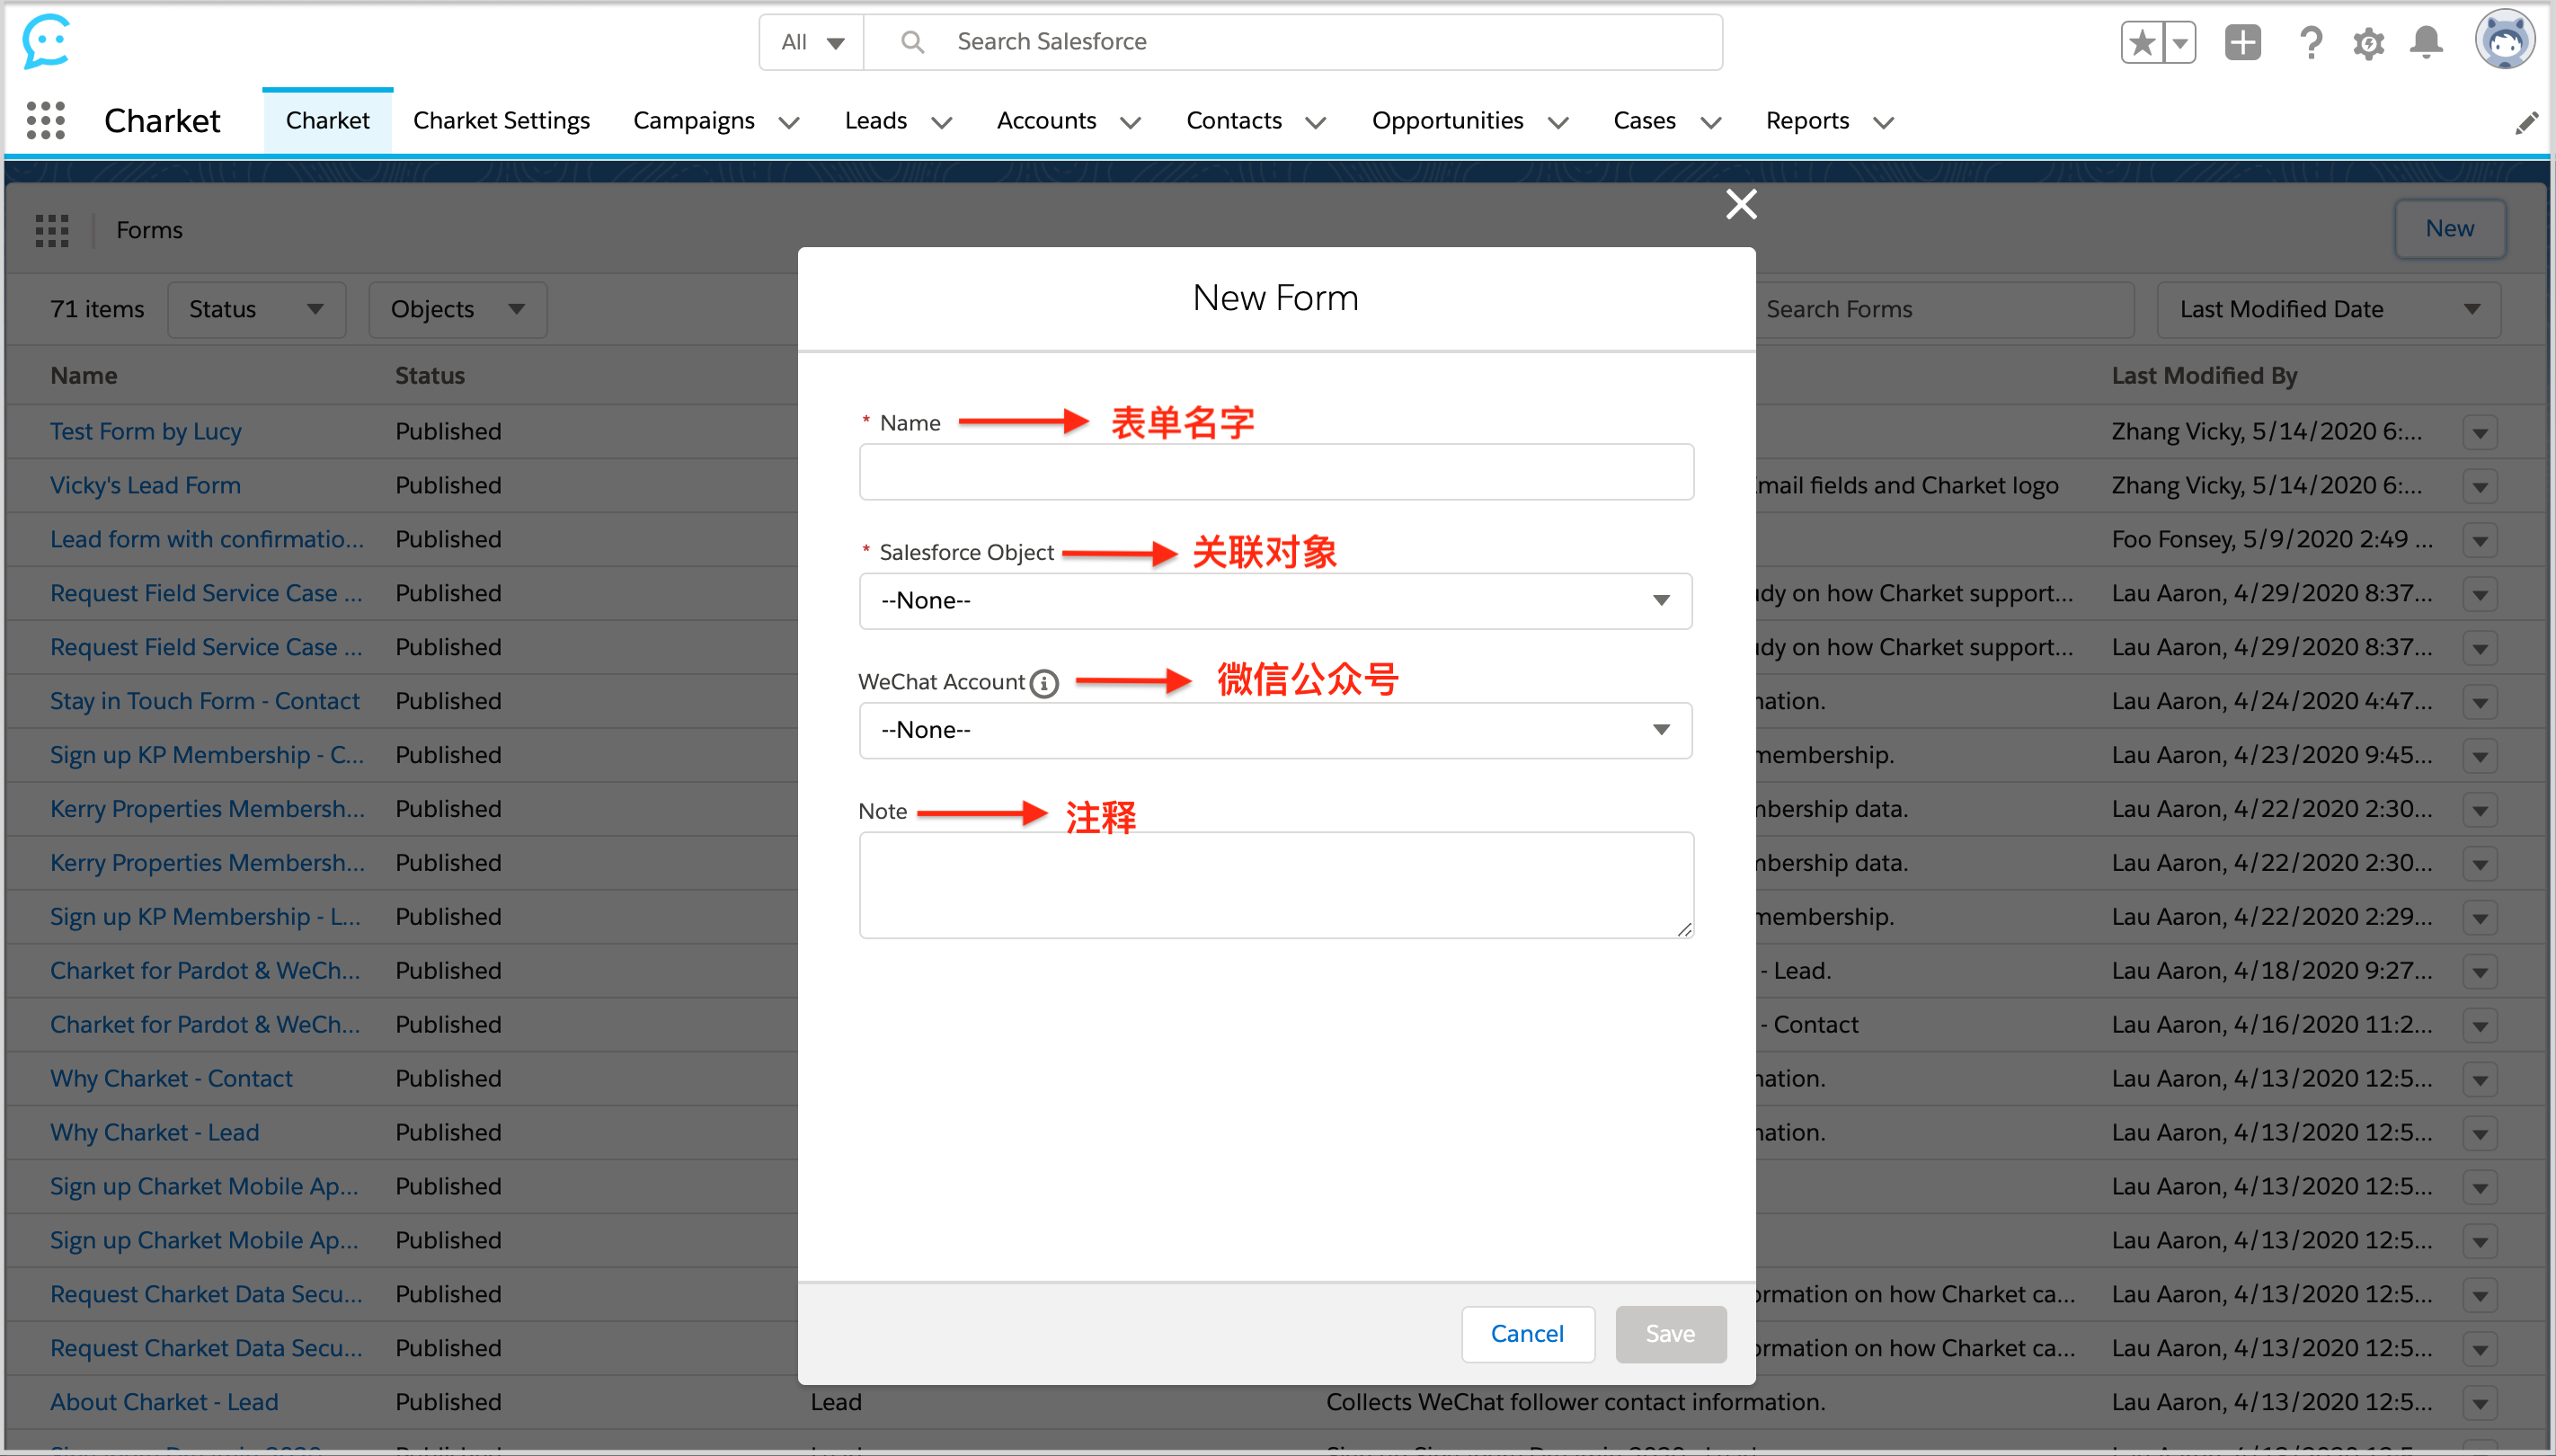
Task: Click the Charket logo icon
Action: click(46, 41)
